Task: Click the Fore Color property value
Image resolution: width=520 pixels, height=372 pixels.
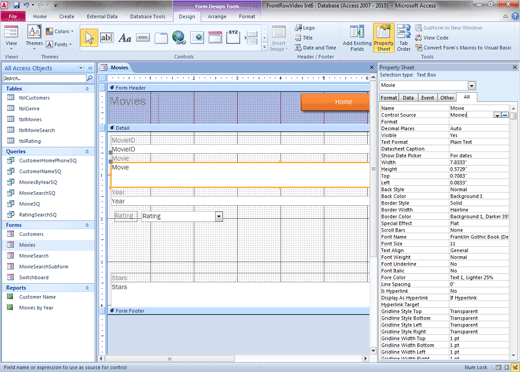Action: (x=479, y=277)
